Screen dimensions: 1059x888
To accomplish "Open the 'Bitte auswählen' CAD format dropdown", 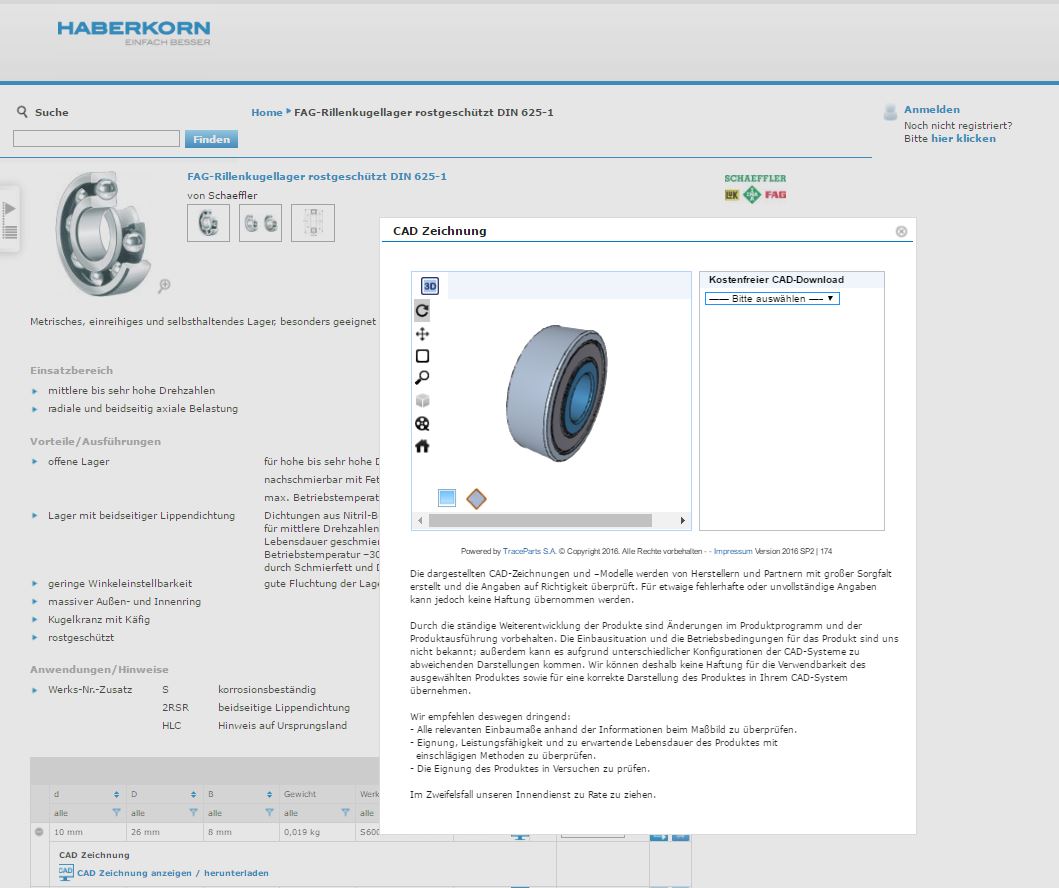I will point(771,299).
